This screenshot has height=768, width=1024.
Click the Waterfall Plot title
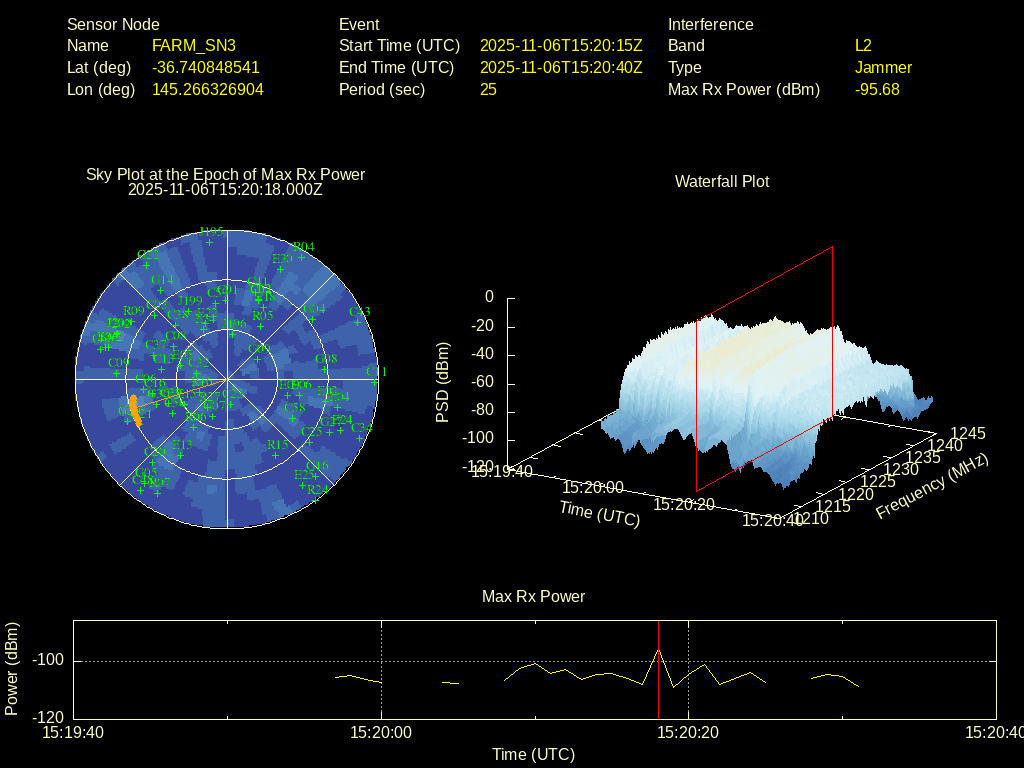coord(722,182)
